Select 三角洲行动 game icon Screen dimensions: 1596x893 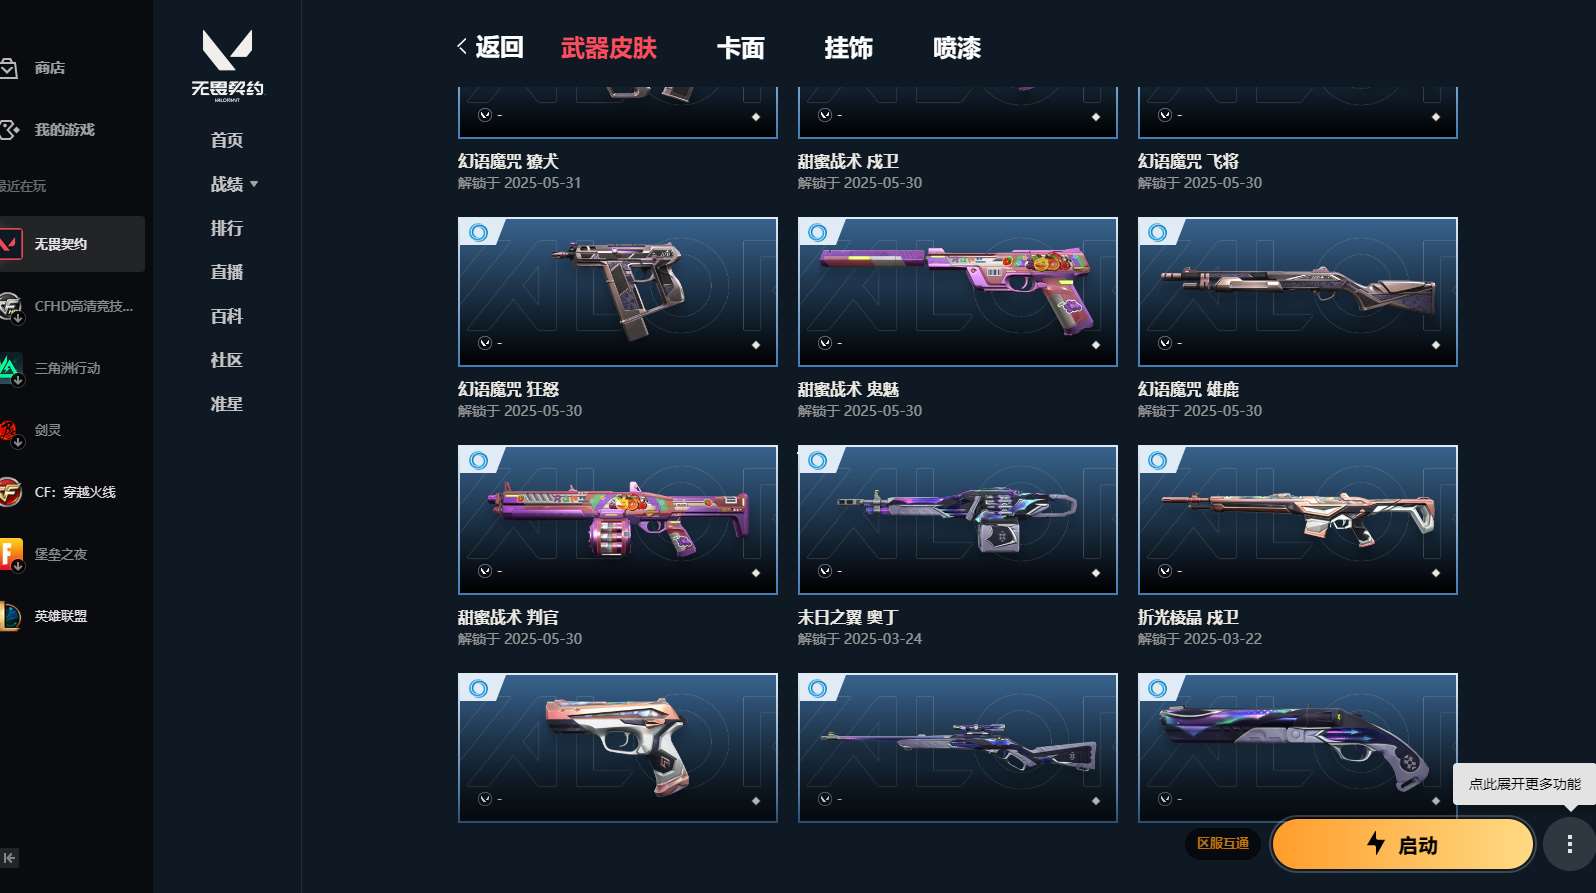click(10, 368)
